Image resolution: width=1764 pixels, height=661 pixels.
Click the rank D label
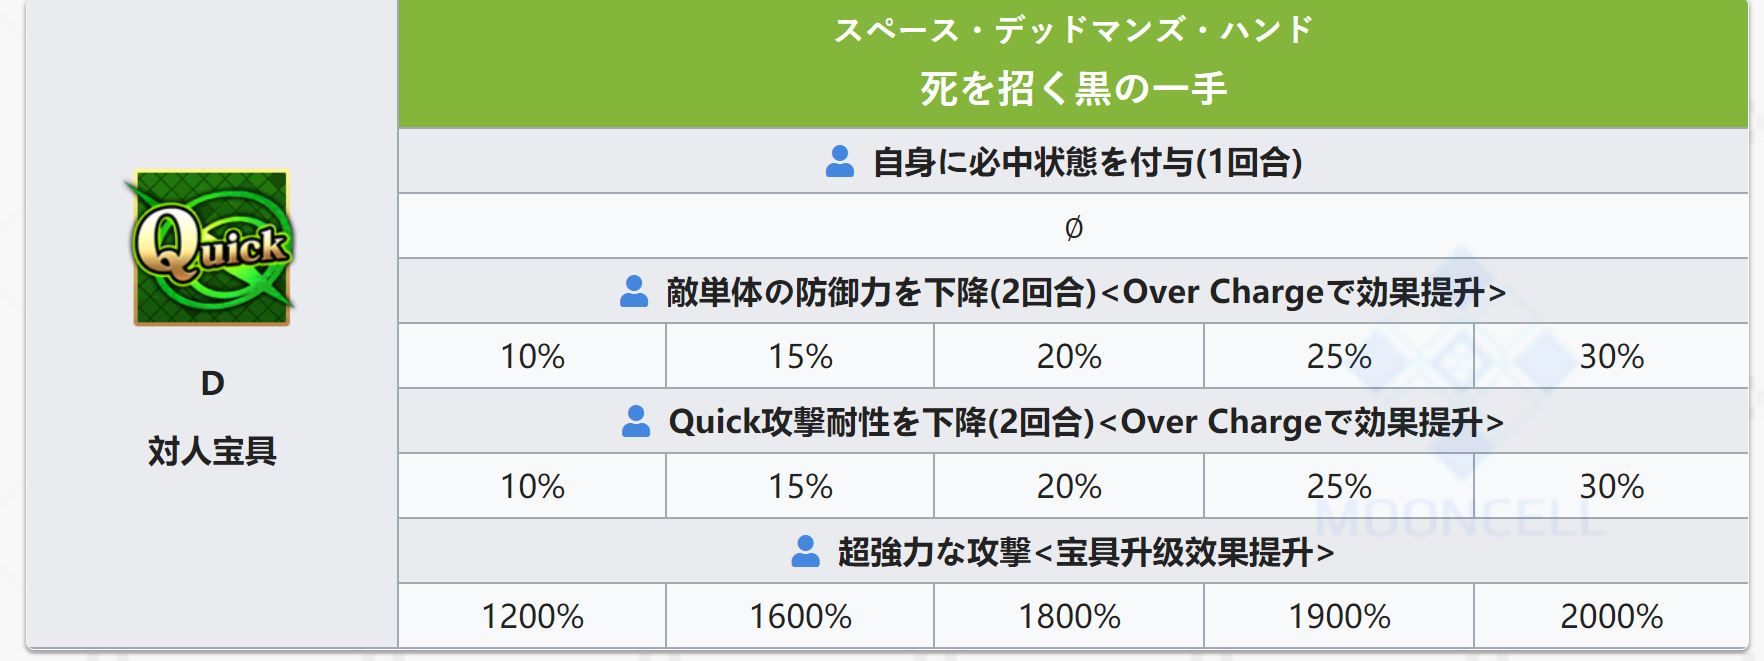coord(212,383)
